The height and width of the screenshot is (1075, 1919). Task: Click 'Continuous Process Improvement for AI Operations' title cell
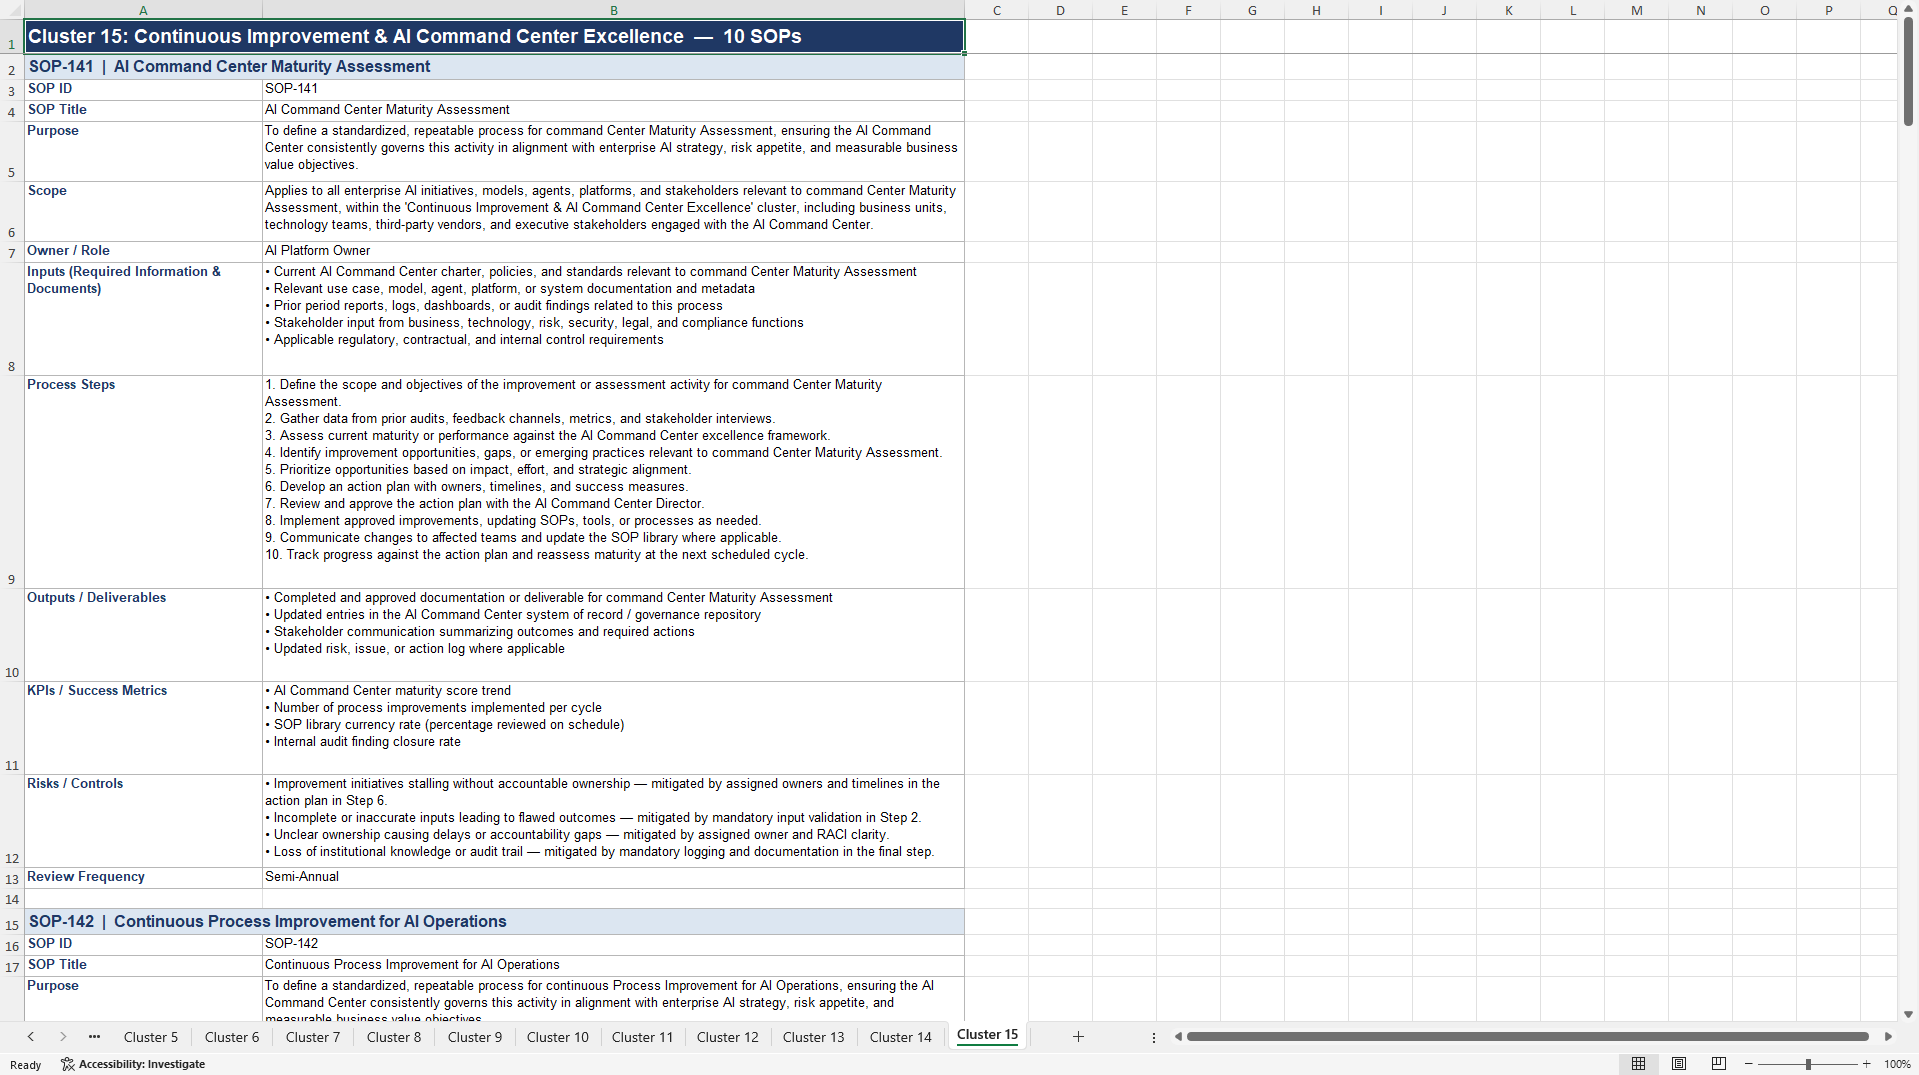click(613, 965)
